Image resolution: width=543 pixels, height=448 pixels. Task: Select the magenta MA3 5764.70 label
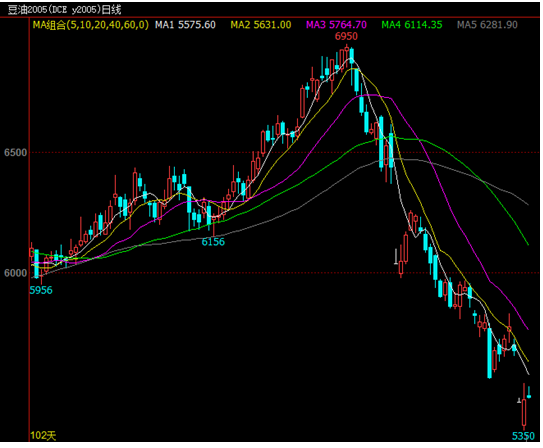click(x=336, y=25)
